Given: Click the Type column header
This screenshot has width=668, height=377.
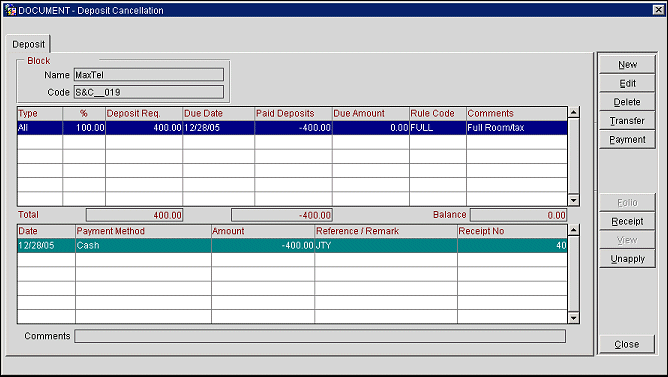Looking at the screenshot, I should click(40, 114).
